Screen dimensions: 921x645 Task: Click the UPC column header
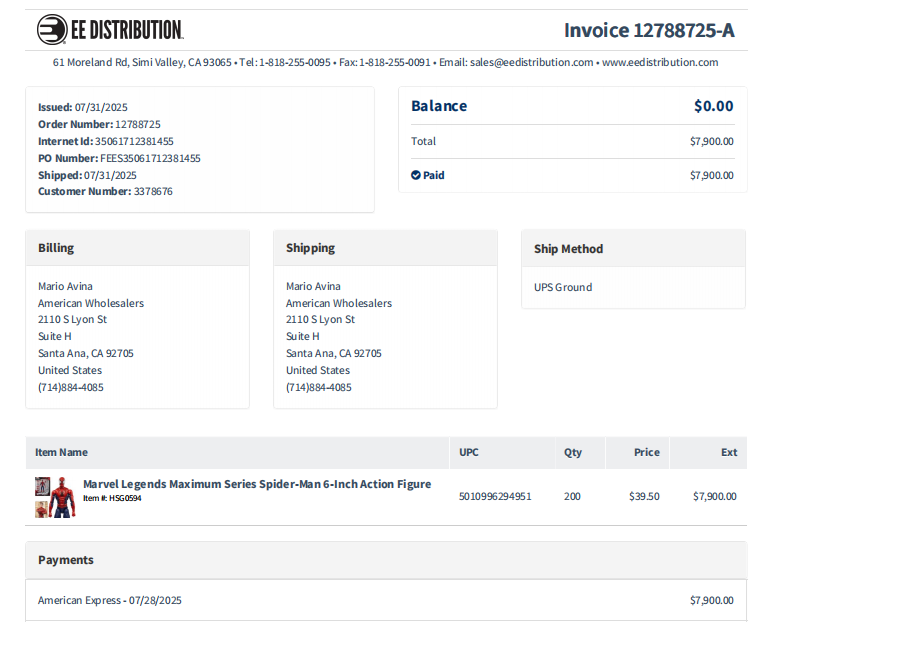(469, 452)
